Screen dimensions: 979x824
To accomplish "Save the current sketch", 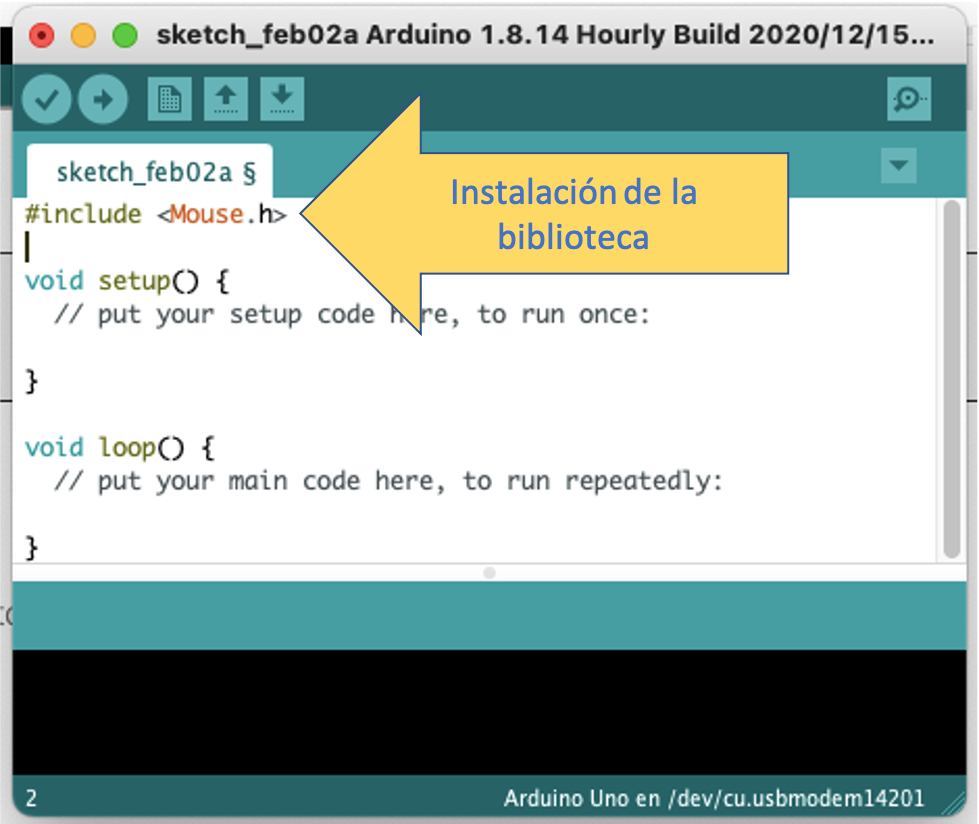I will coord(282,99).
